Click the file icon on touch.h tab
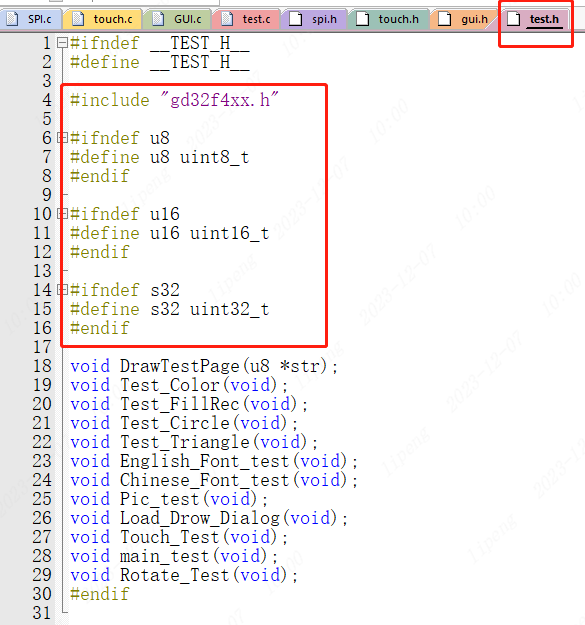 point(362,19)
